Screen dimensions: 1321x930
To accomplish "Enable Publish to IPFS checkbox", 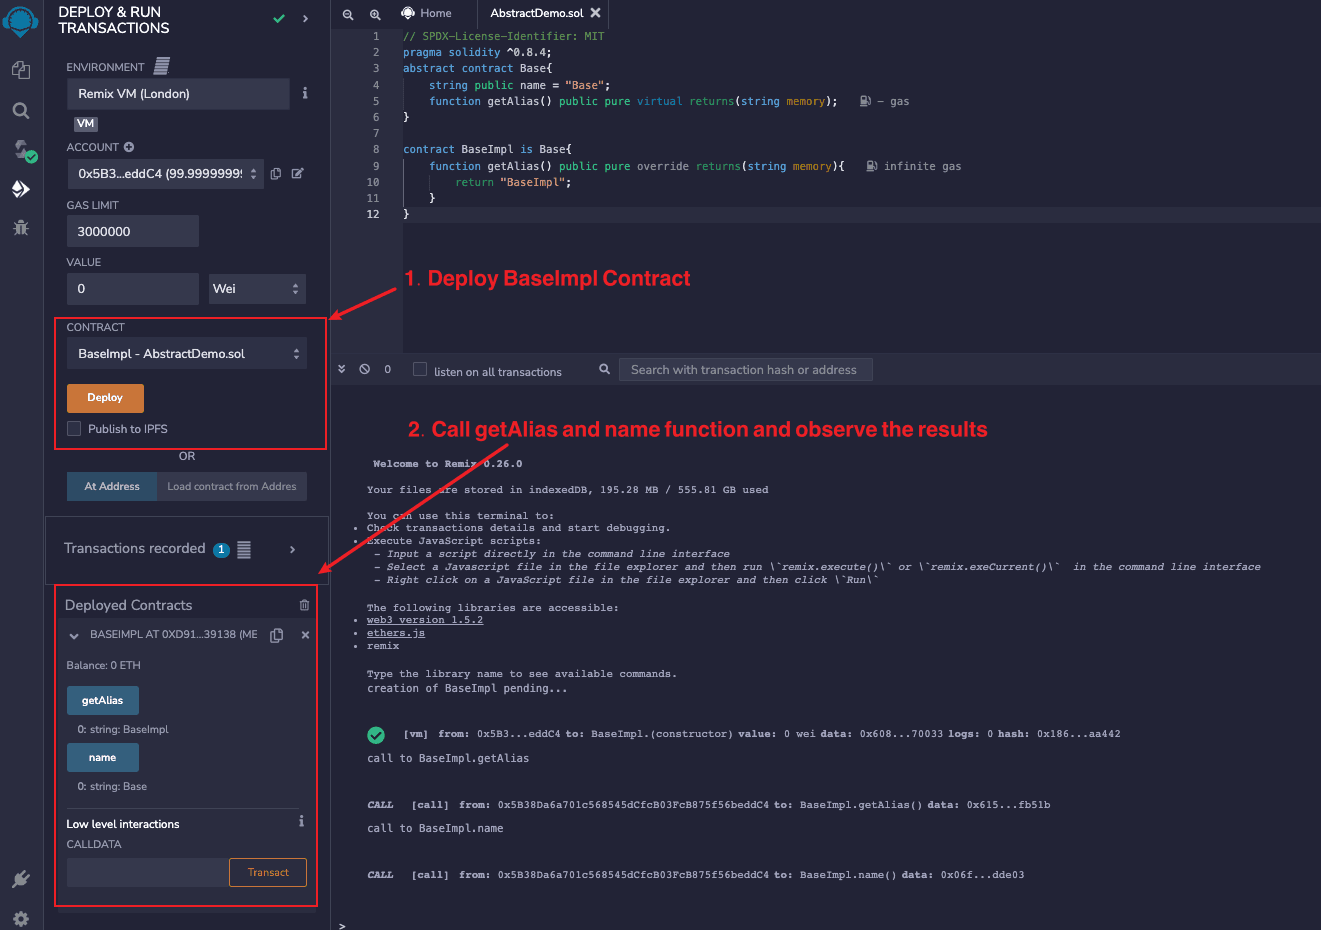I will pyautogui.click(x=74, y=429).
